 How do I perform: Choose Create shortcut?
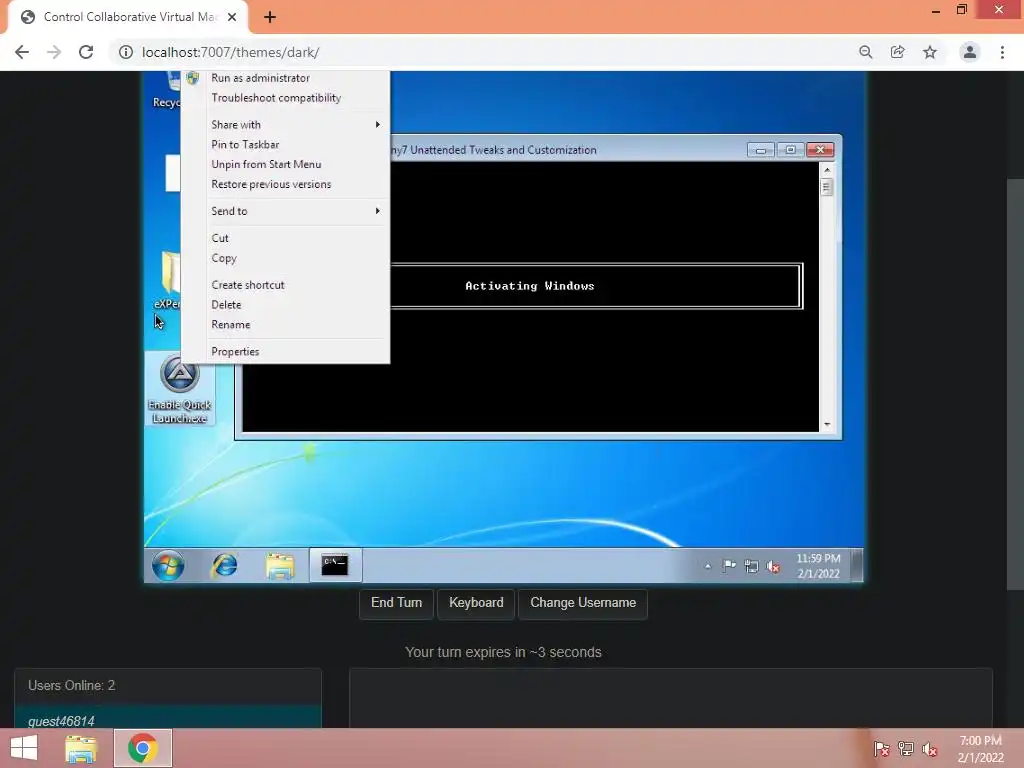(x=285, y=285)
